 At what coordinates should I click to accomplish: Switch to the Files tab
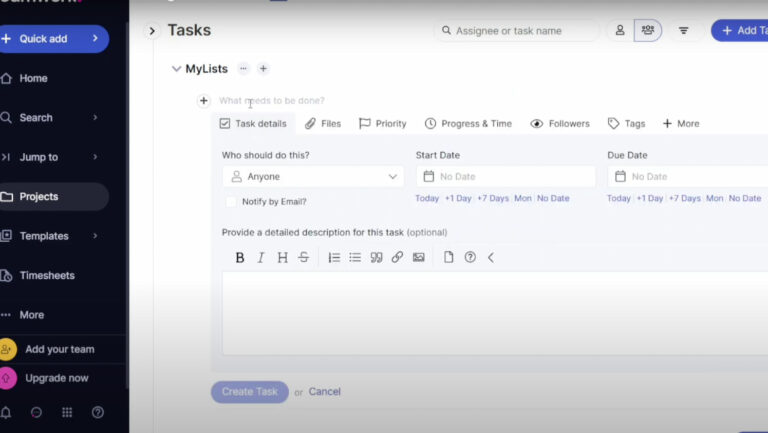point(323,124)
